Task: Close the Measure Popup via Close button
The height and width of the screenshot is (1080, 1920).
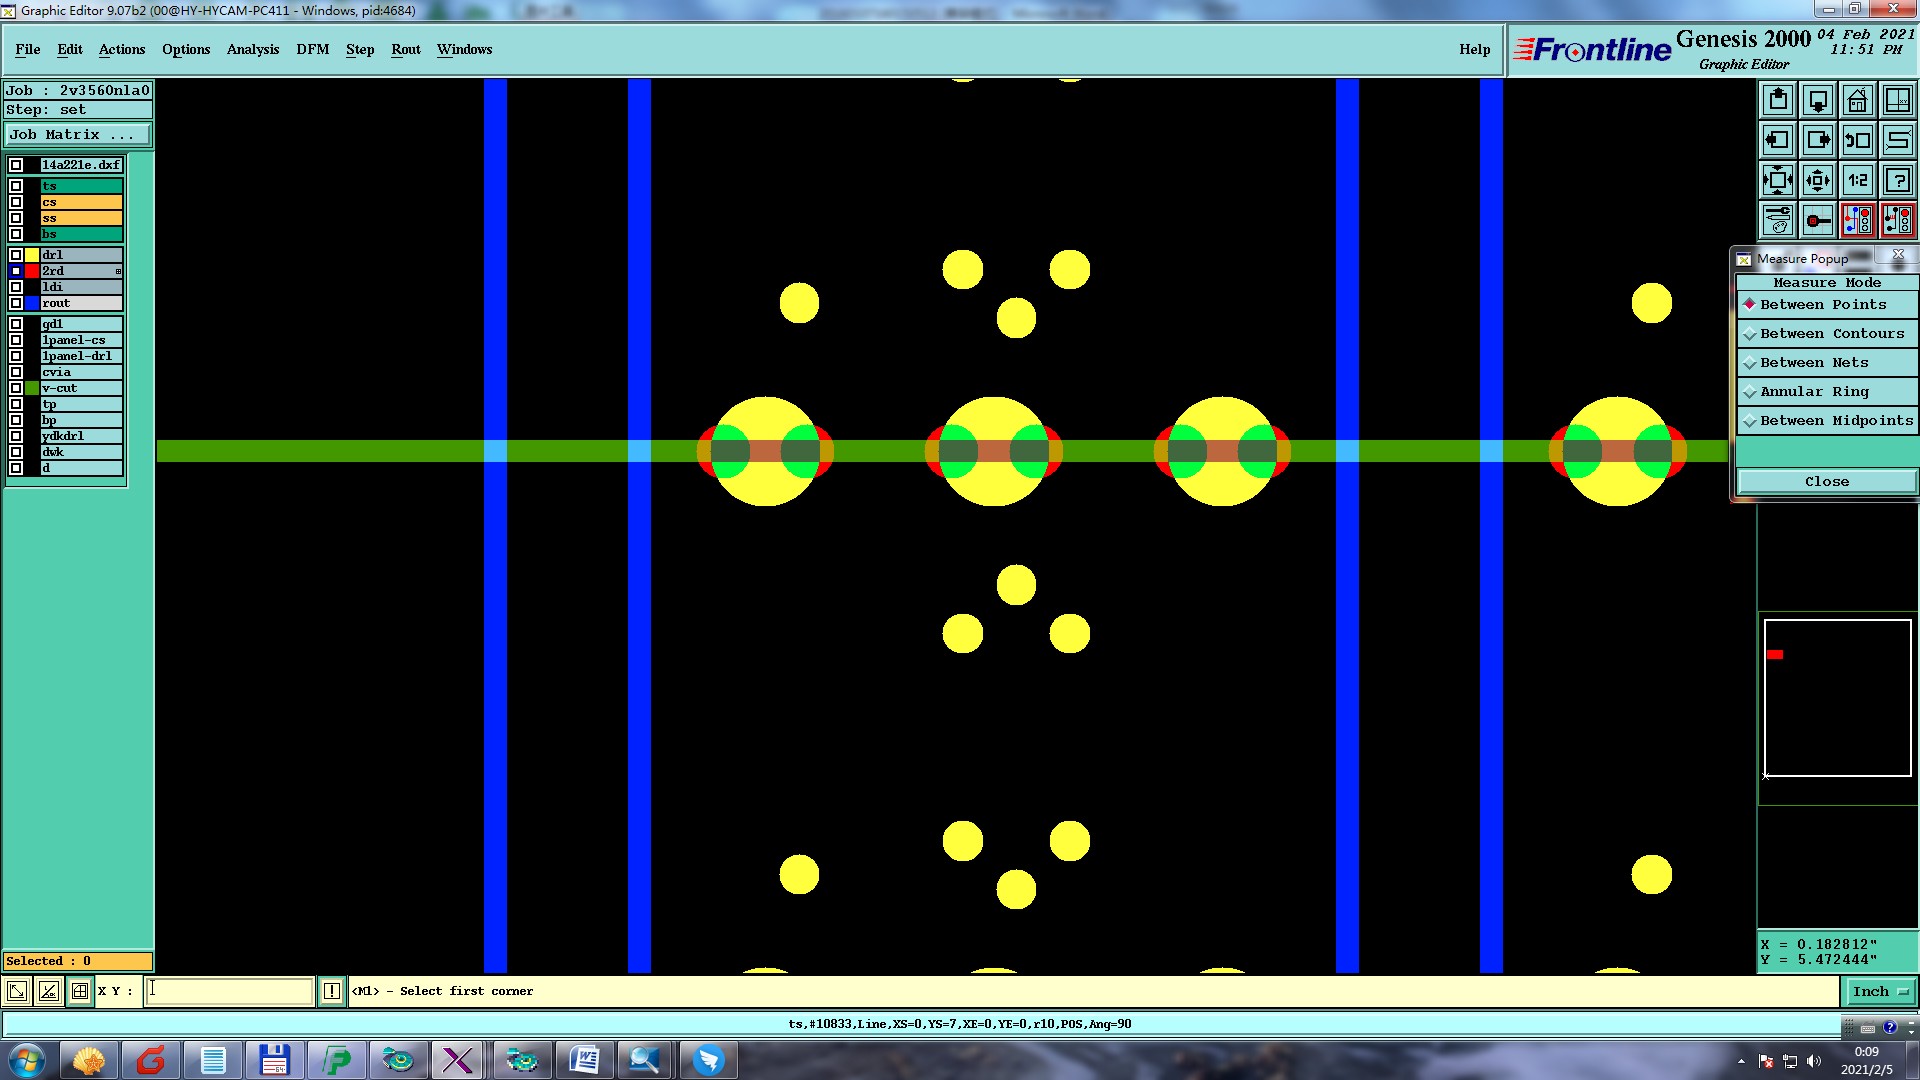Action: coord(1826,482)
